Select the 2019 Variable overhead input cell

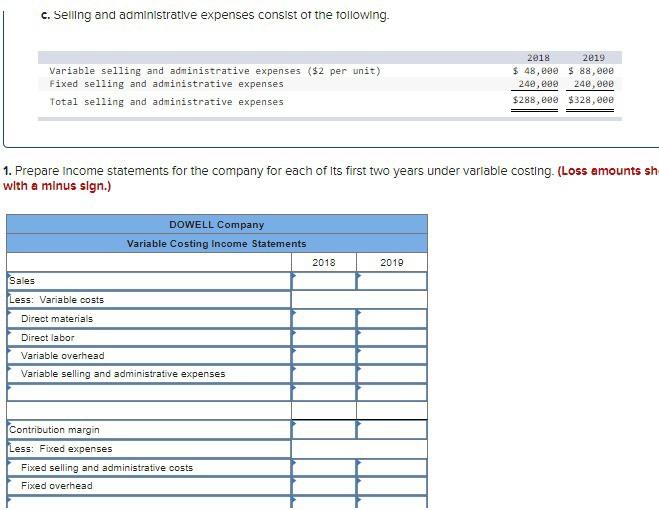(x=391, y=356)
